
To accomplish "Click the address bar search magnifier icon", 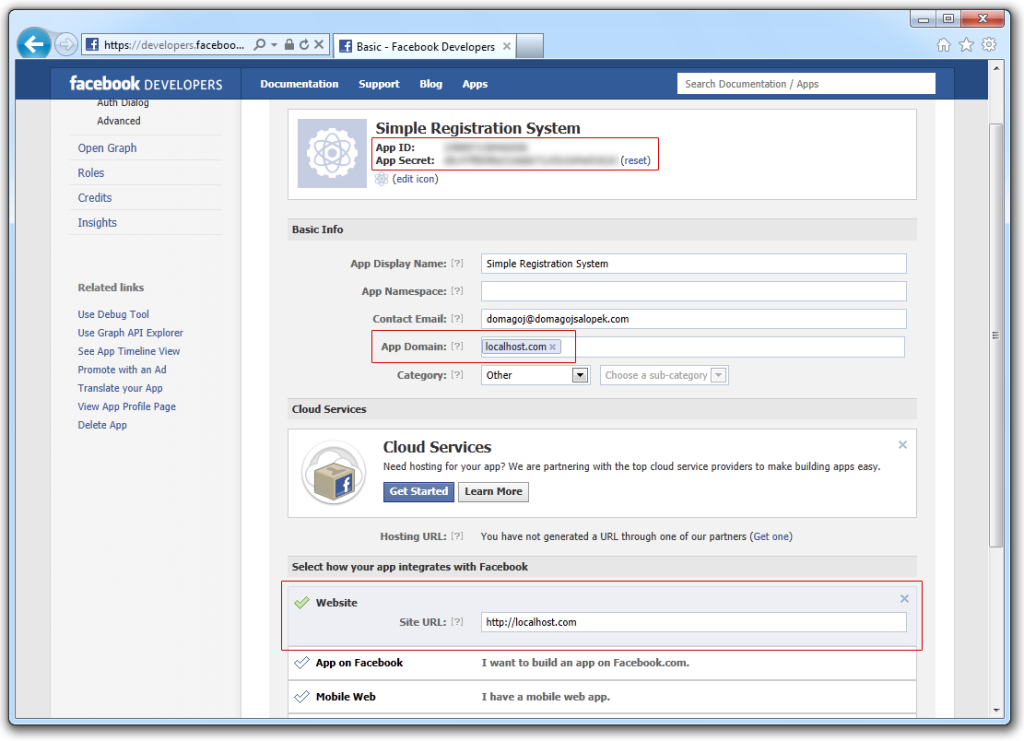I will (259, 44).
